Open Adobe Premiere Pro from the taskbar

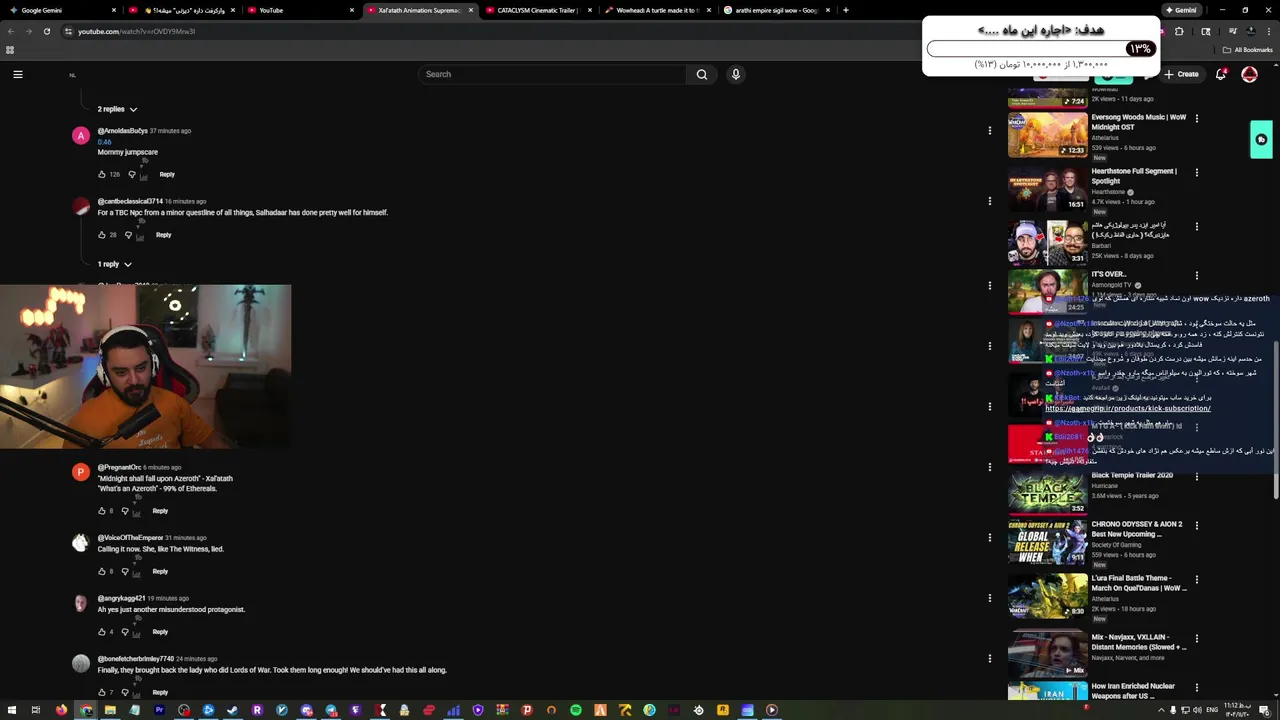pos(159,710)
